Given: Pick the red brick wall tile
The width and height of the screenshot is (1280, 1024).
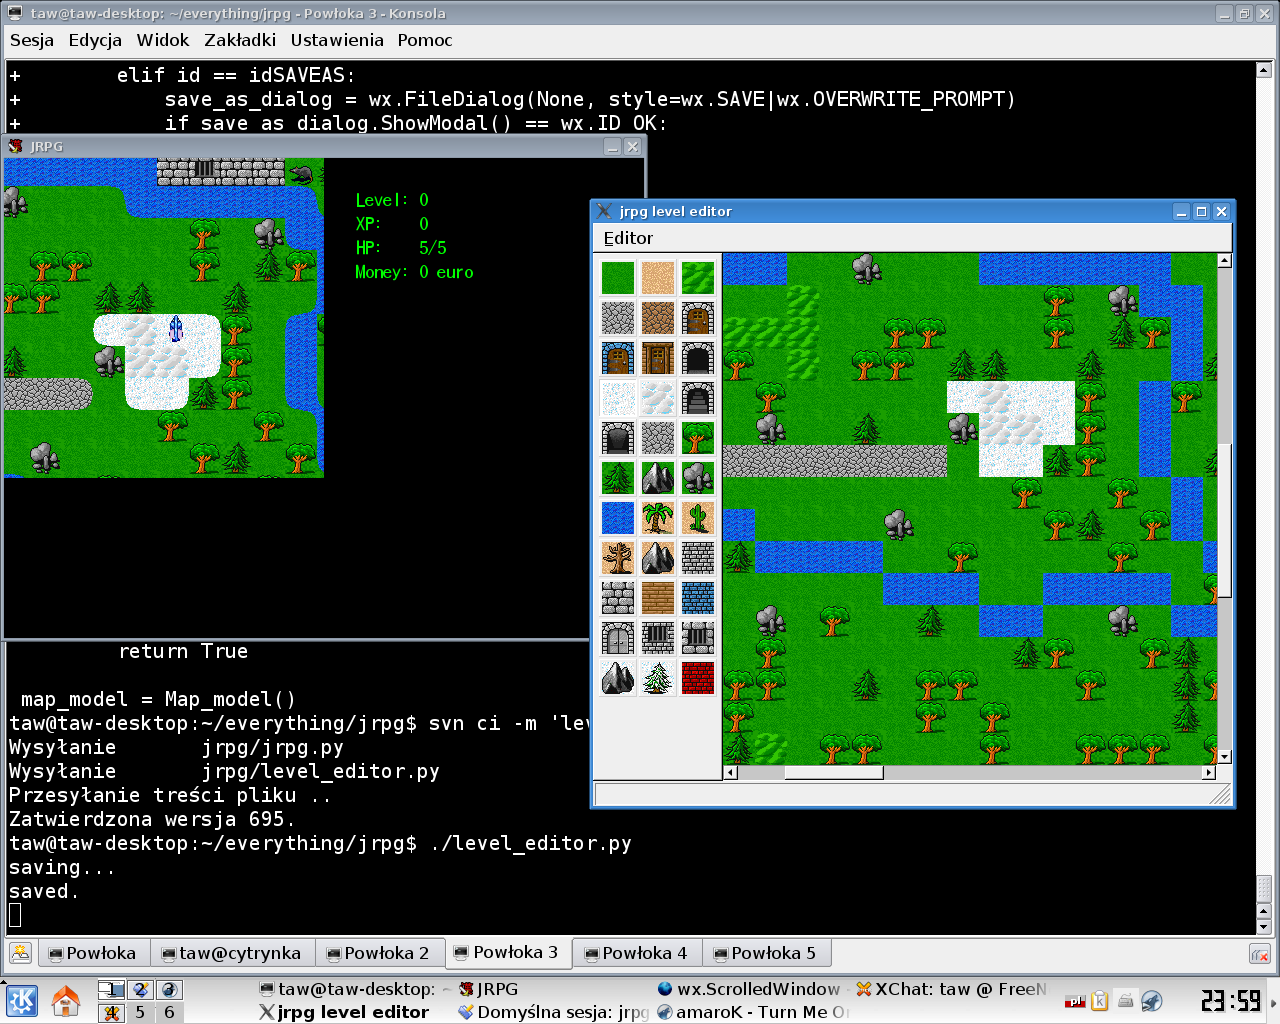Looking at the screenshot, I should [697, 678].
